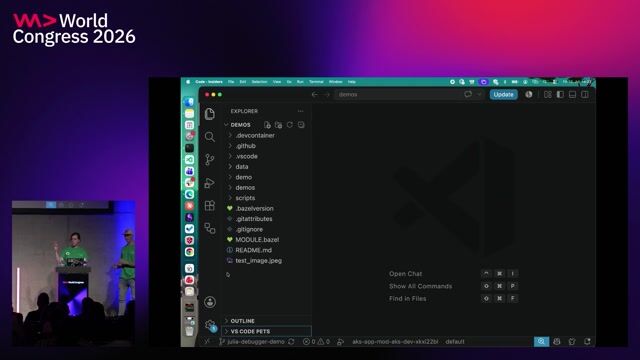Click the highlighted magnifier status bar item
This screenshot has height=360, width=640.
[x=541, y=342]
